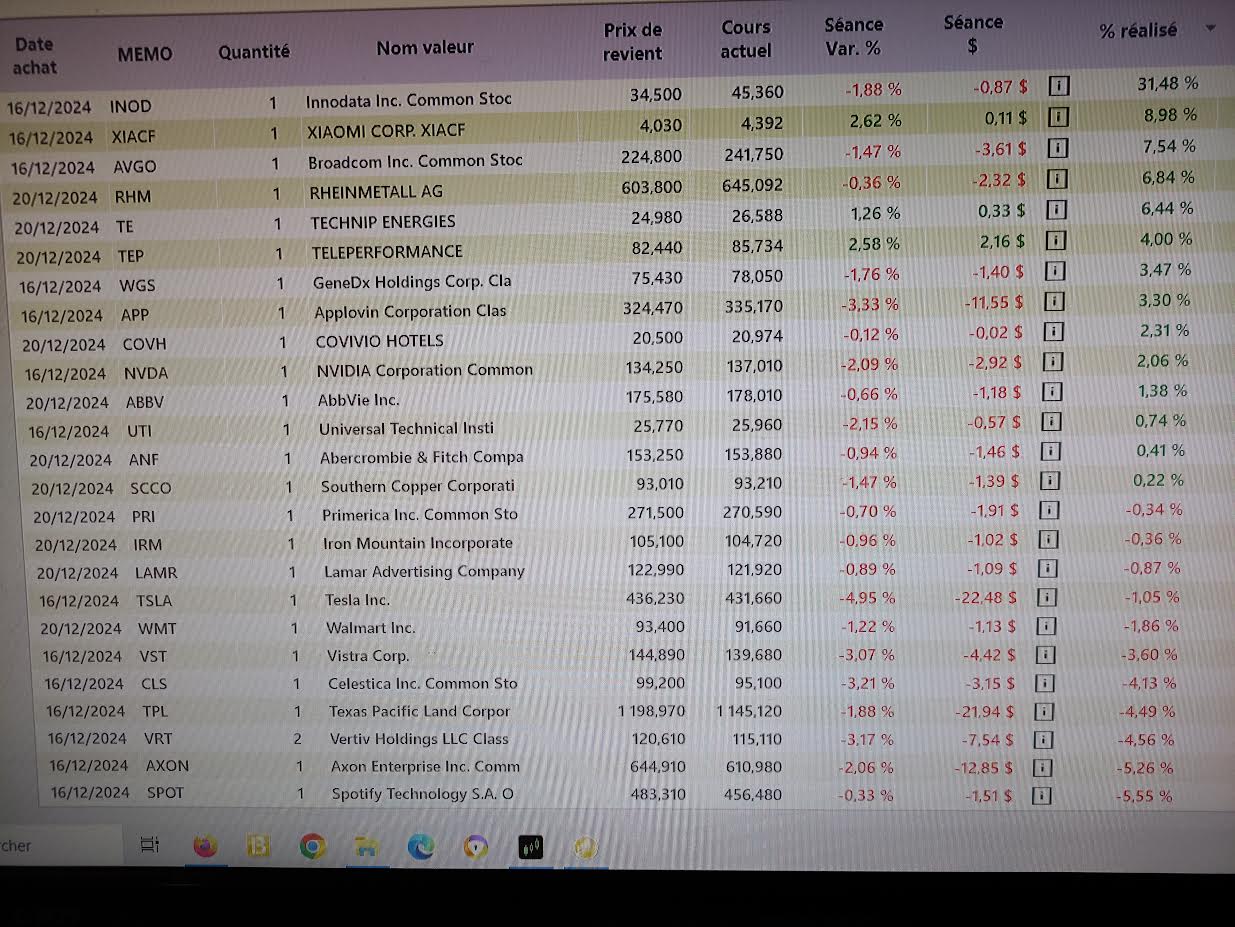Click the candlestick chart app in taskbar

click(530, 848)
